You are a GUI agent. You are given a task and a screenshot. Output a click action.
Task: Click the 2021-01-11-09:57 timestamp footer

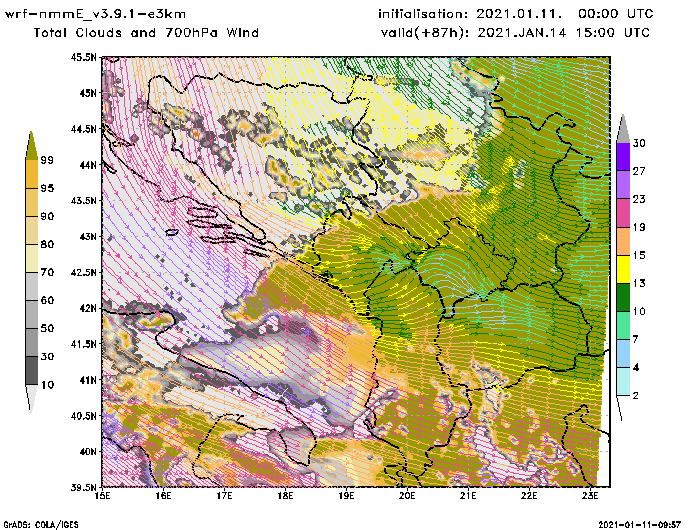pos(639,524)
